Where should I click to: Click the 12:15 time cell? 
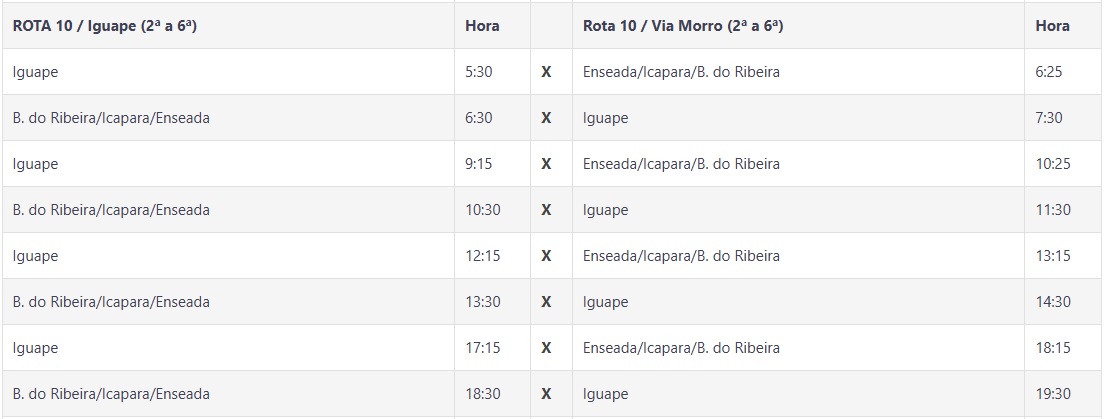[x=483, y=256]
